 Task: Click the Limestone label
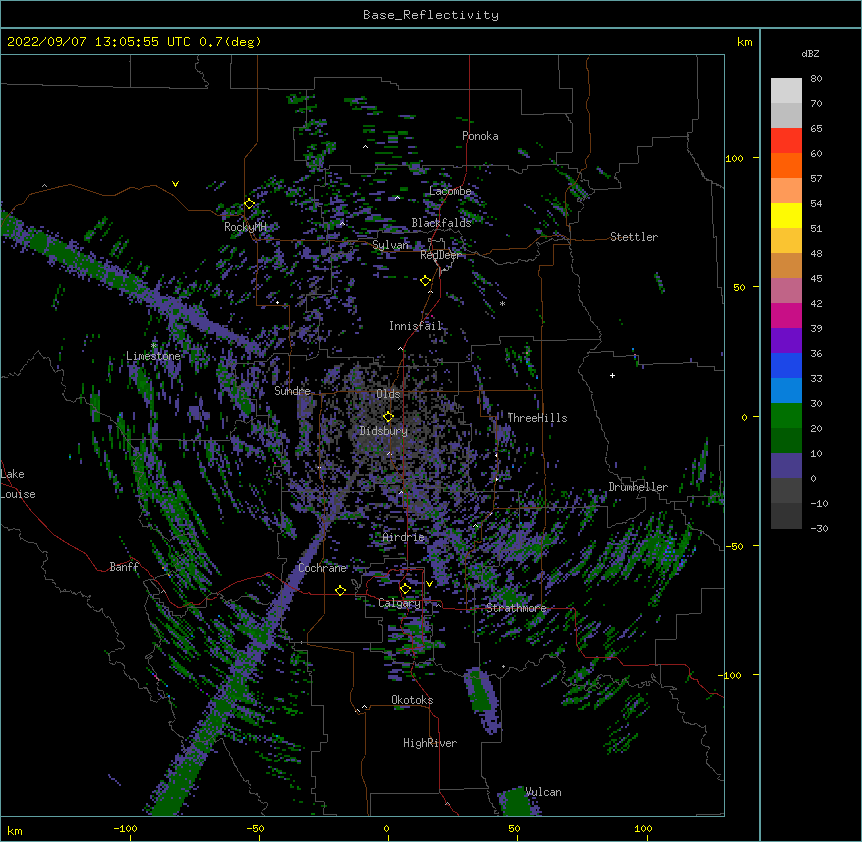click(x=153, y=356)
